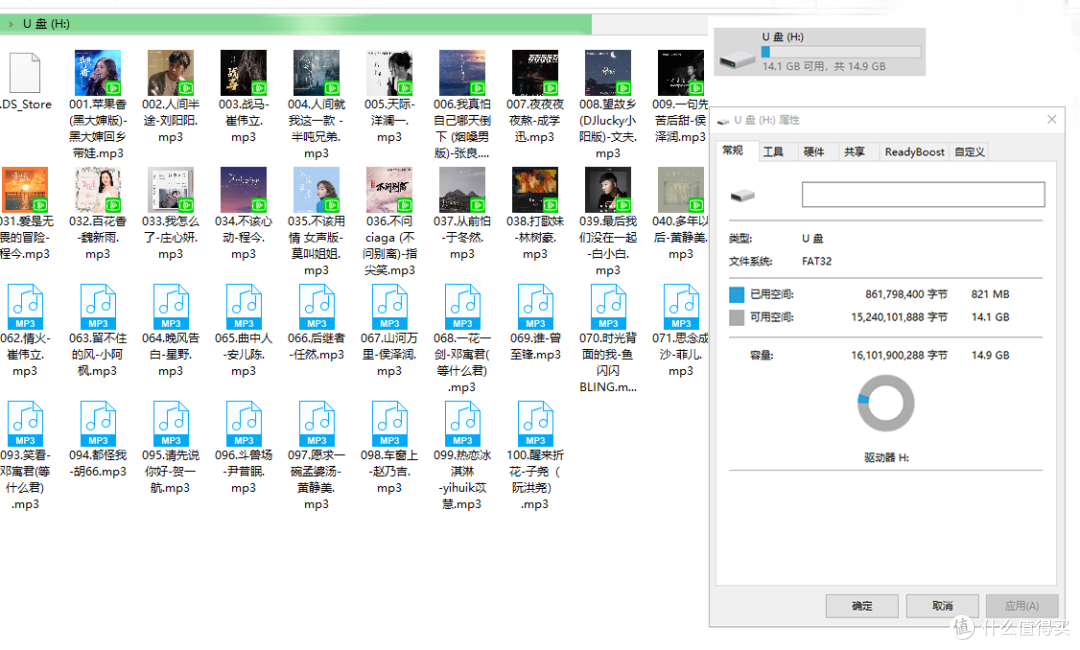Screen dimensions: 1080x650
Task: Select 040.多年以后-黄静美 mp3 file
Action: [x=681, y=189]
